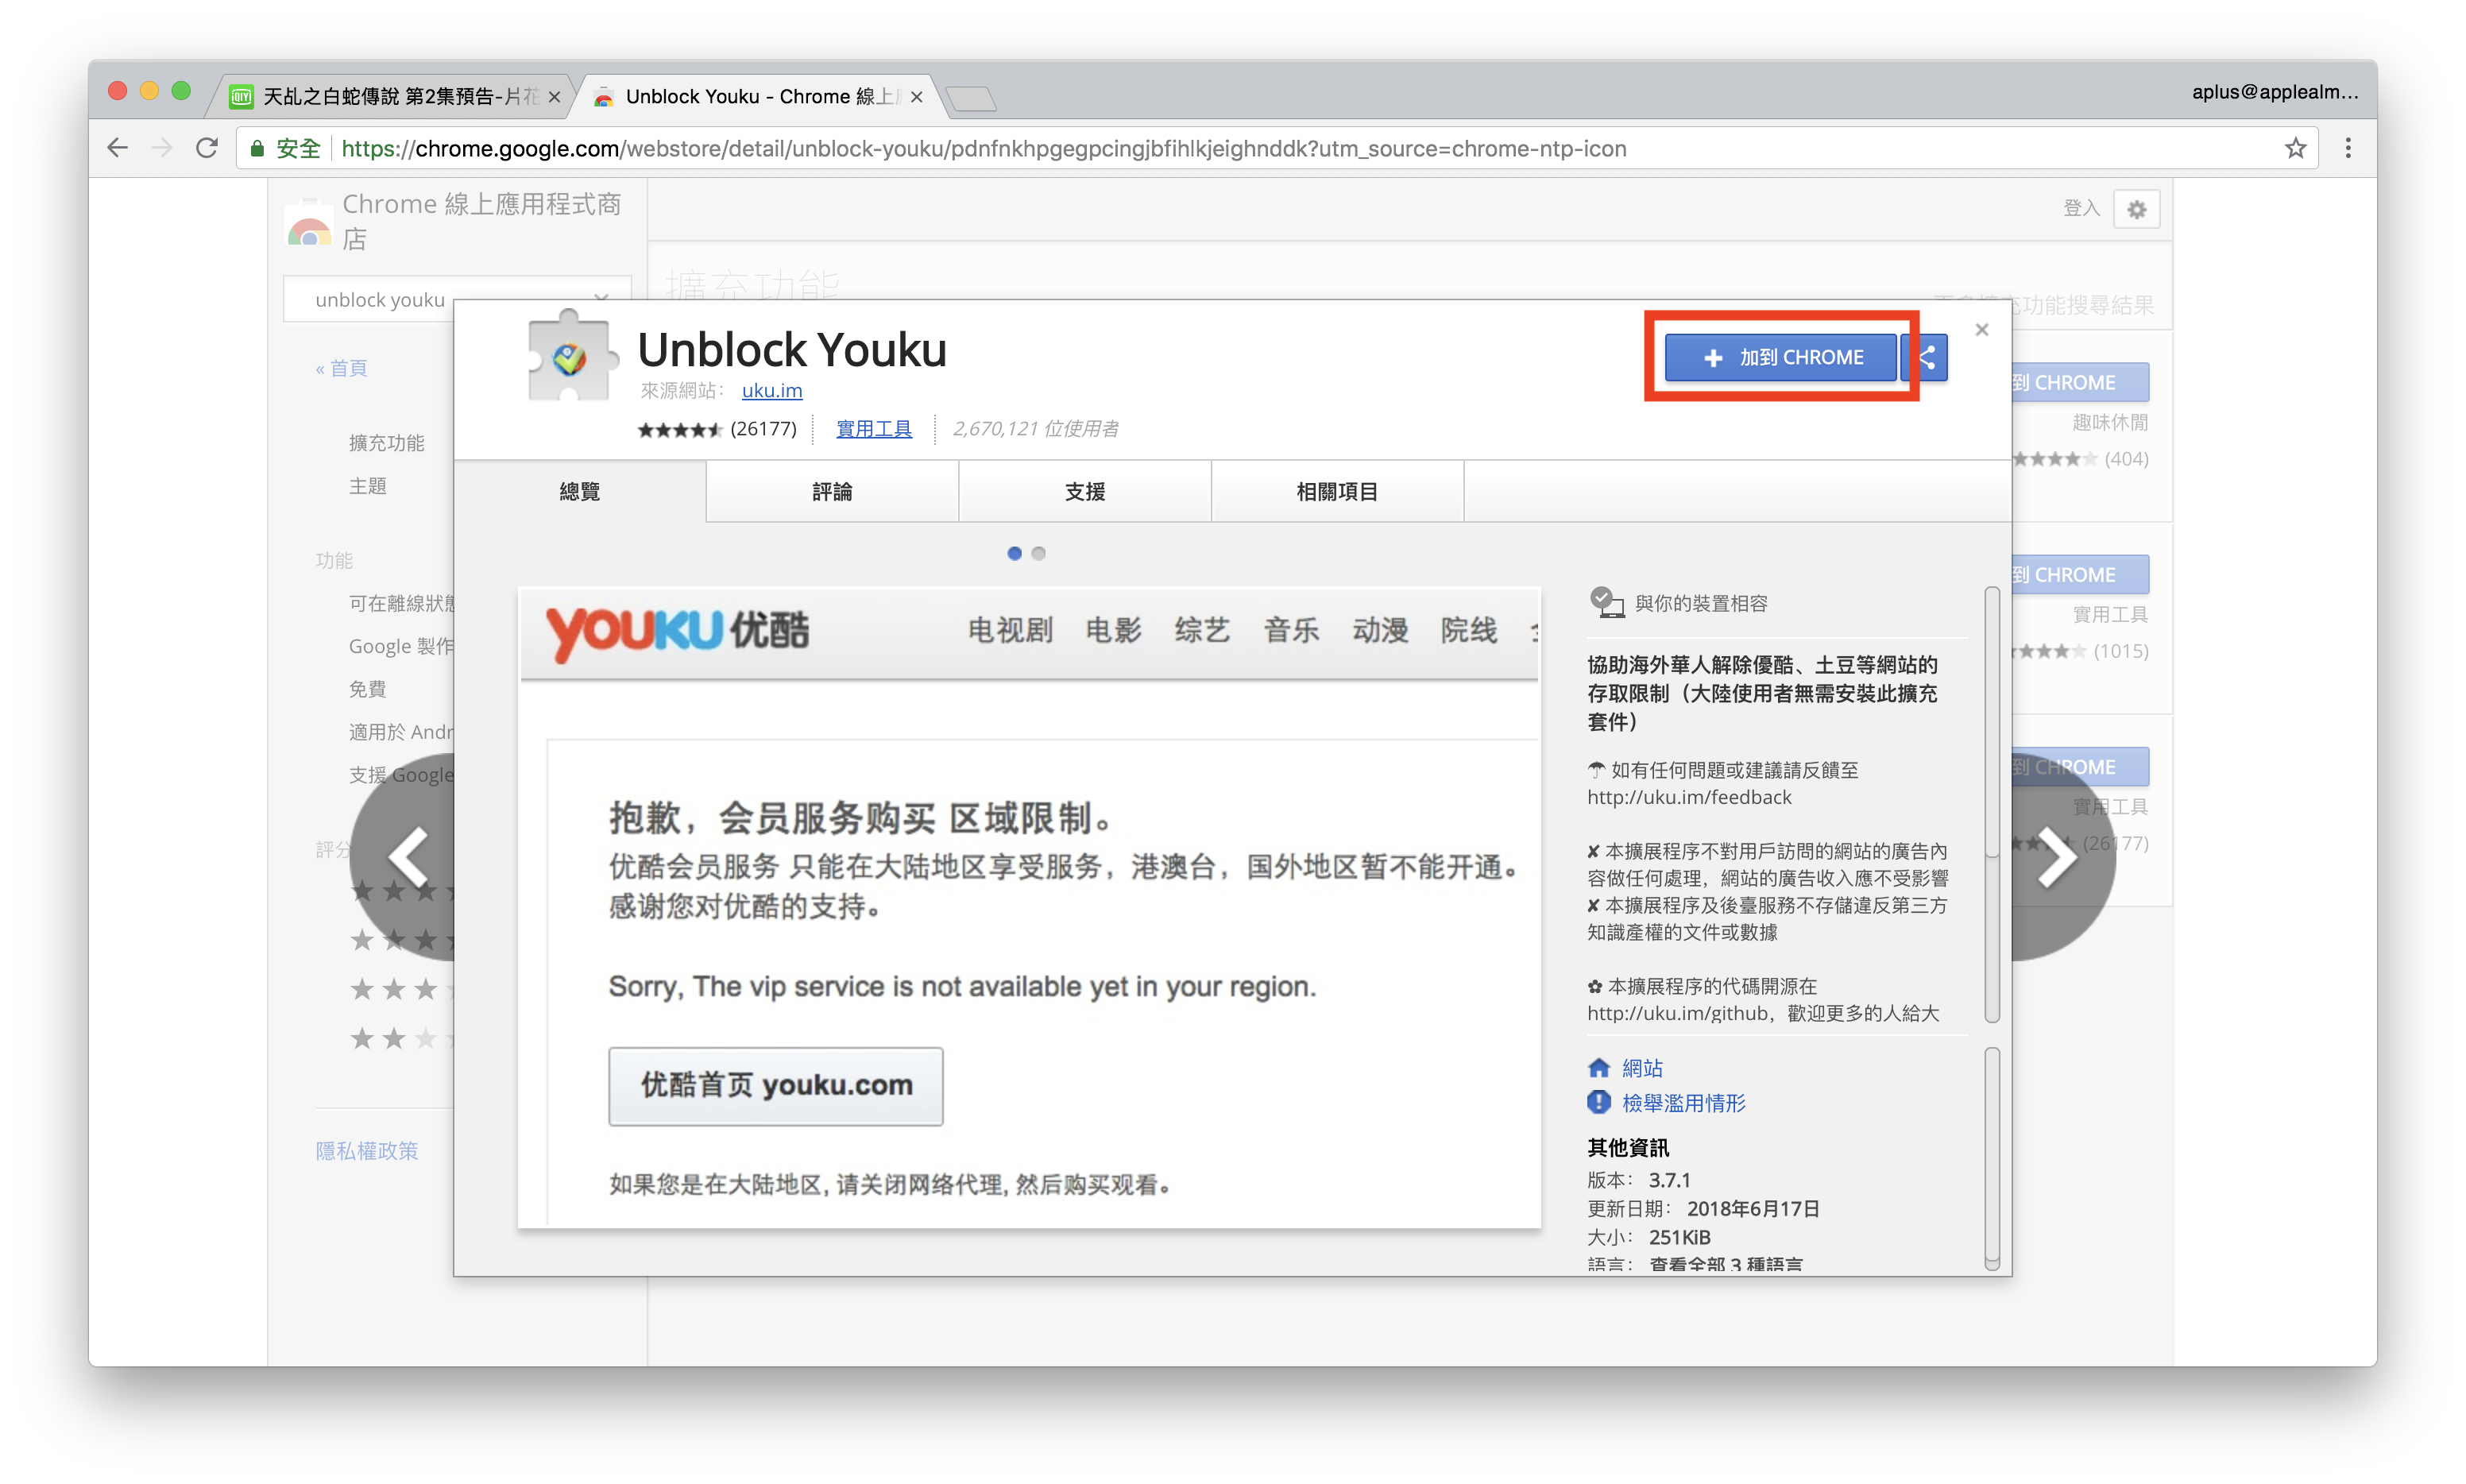
Task: Open the 支援 tab
Action: point(1085,491)
